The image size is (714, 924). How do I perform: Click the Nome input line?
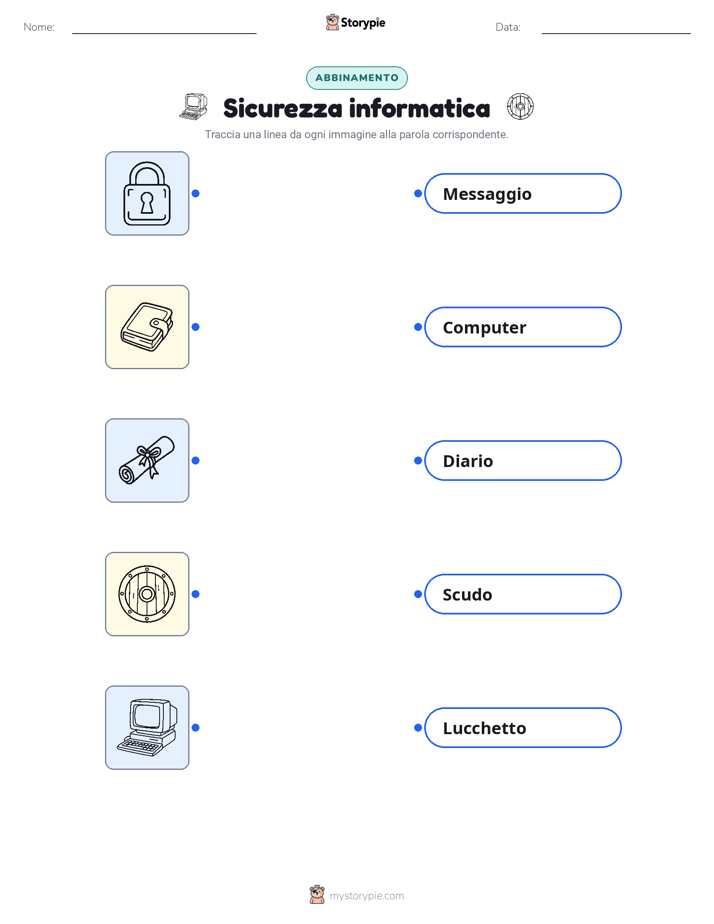click(164, 28)
